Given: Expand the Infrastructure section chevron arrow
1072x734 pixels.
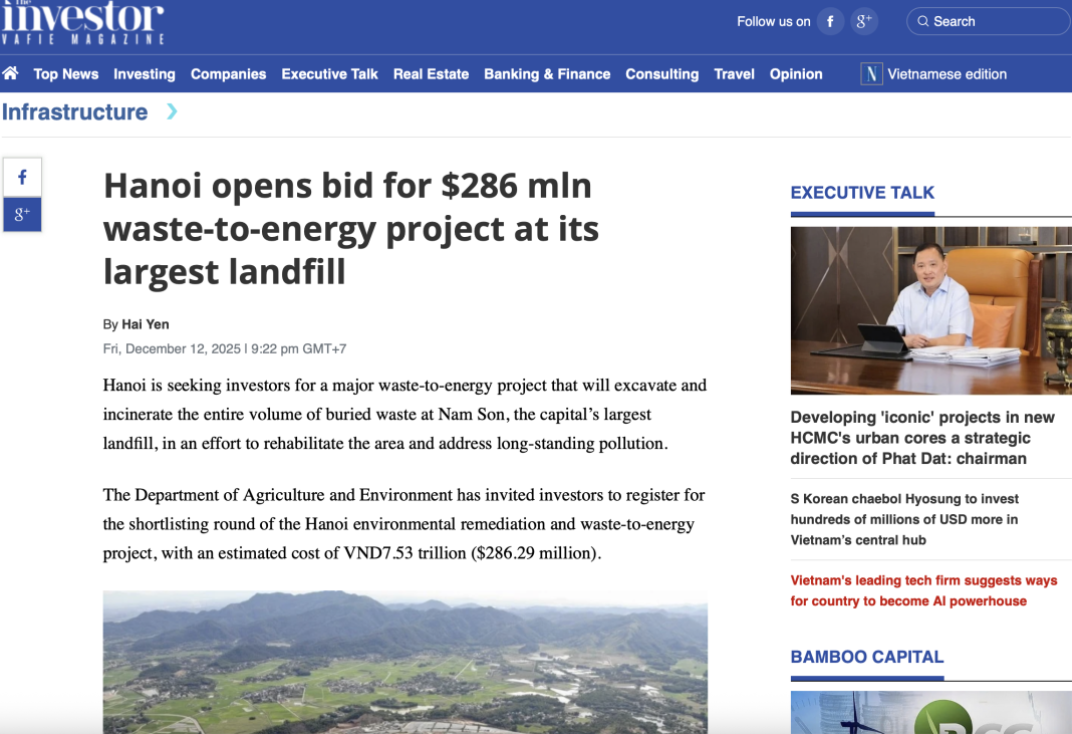Looking at the screenshot, I should [172, 112].
